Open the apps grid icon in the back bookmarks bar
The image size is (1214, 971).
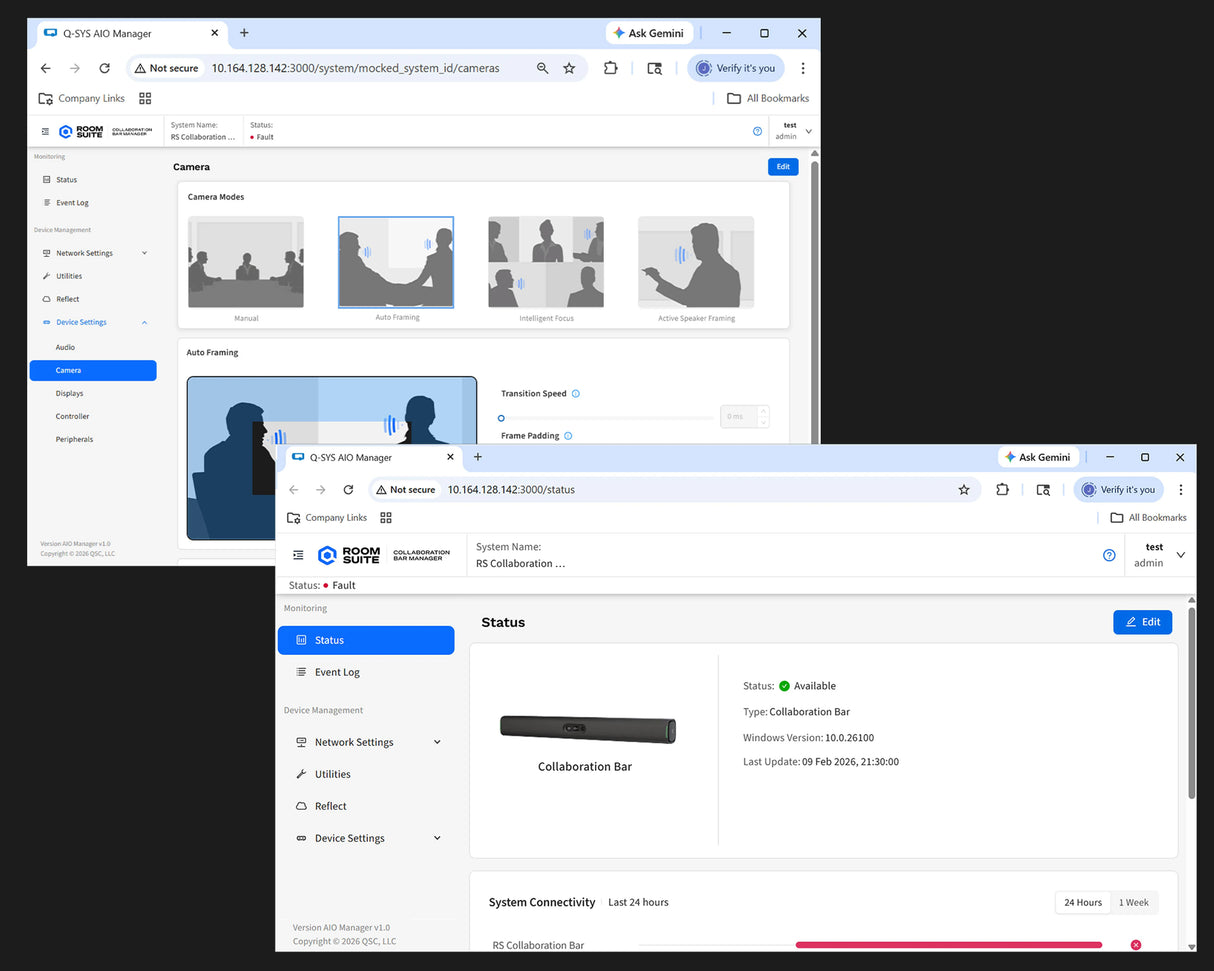(x=145, y=98)
